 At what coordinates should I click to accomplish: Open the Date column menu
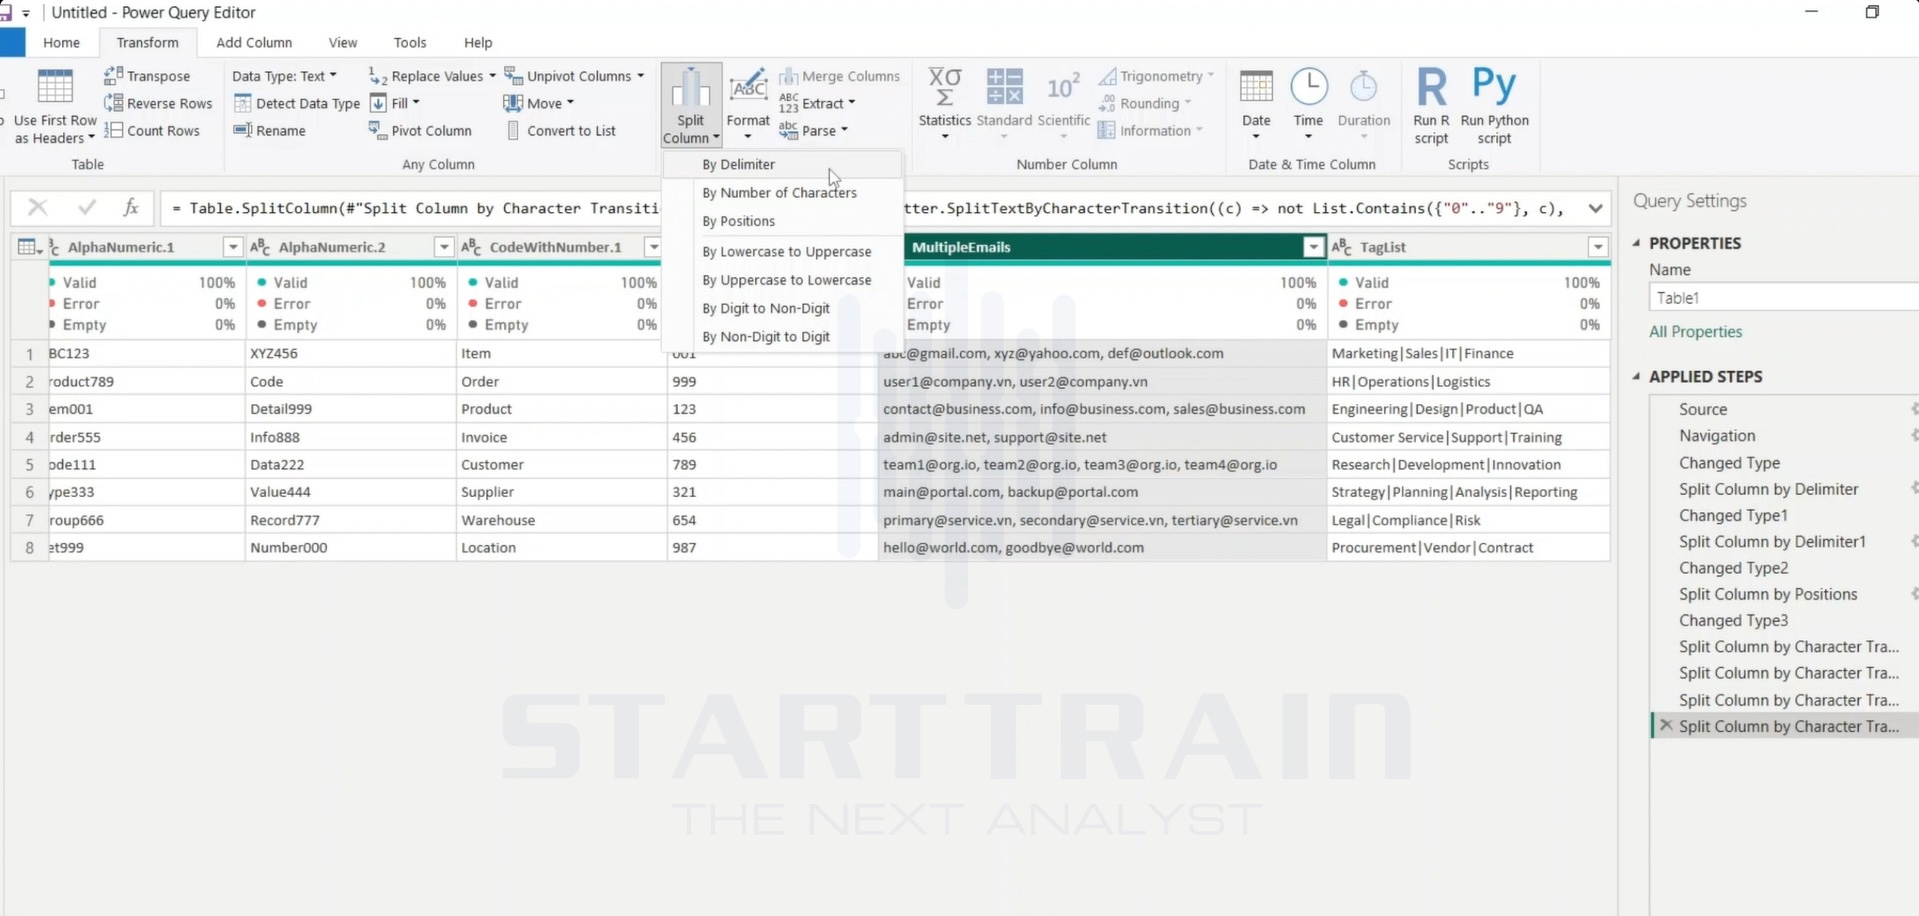coord(1256,104)
